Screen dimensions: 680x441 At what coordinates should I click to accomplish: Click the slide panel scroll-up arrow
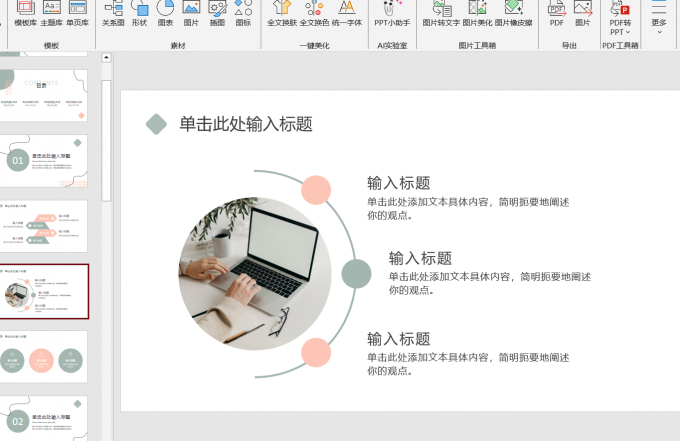click(x=106, y=58)
